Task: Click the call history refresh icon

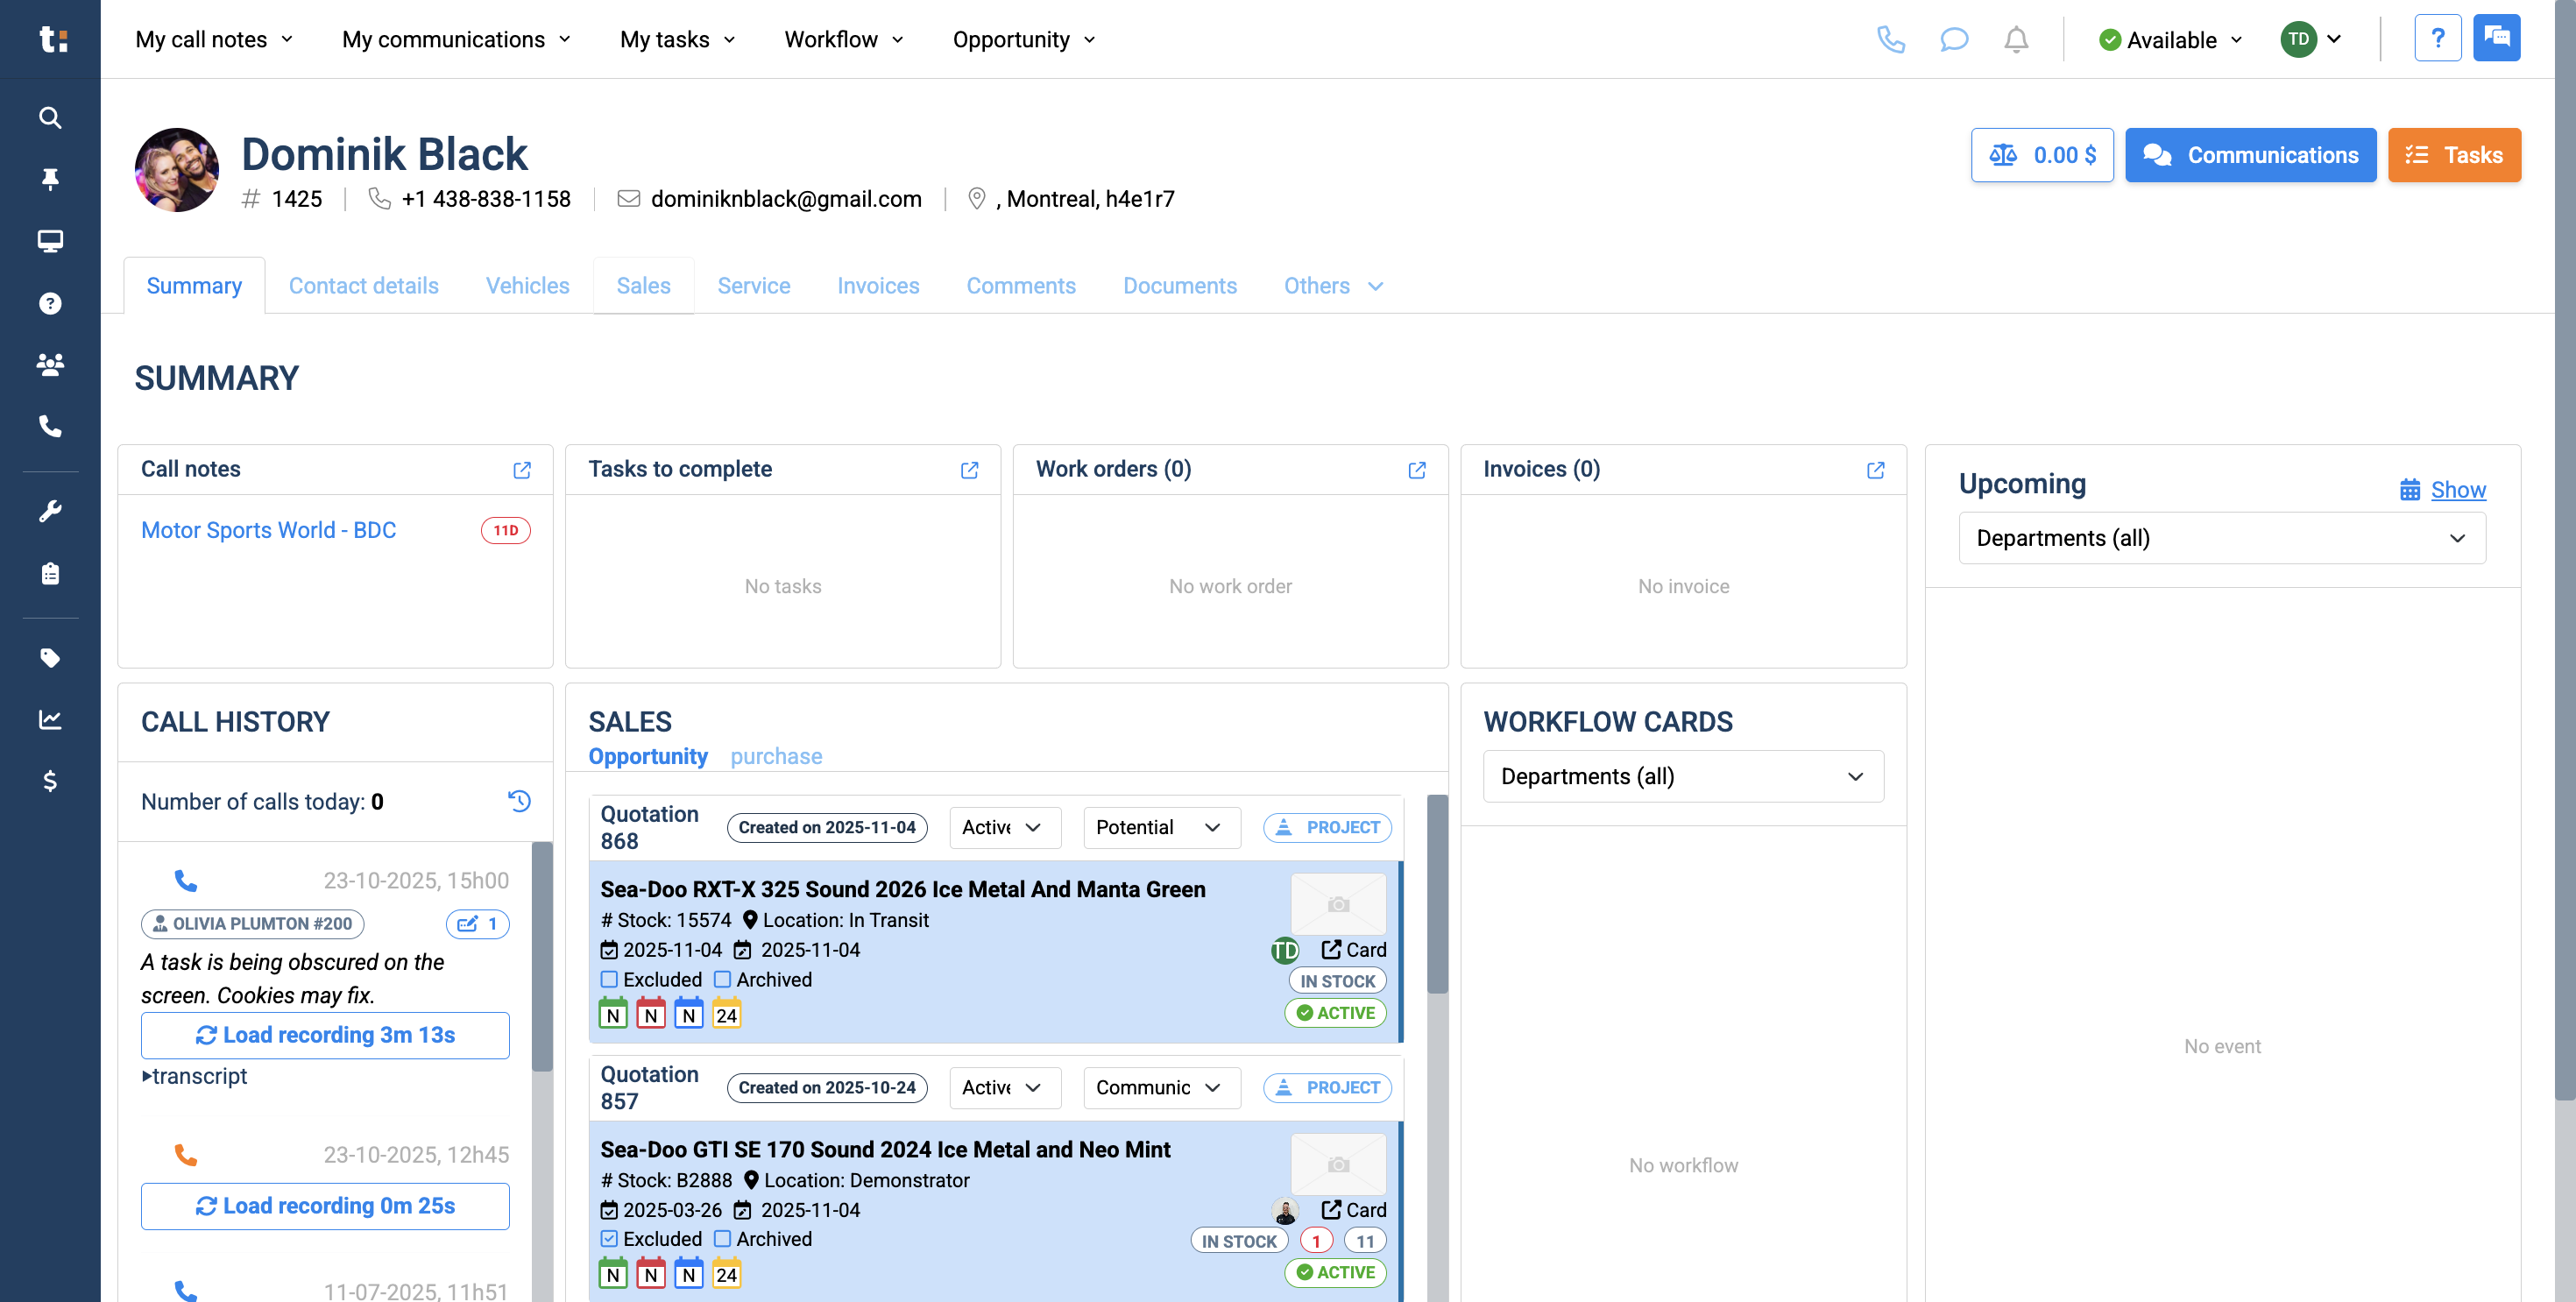Action: 519,801
